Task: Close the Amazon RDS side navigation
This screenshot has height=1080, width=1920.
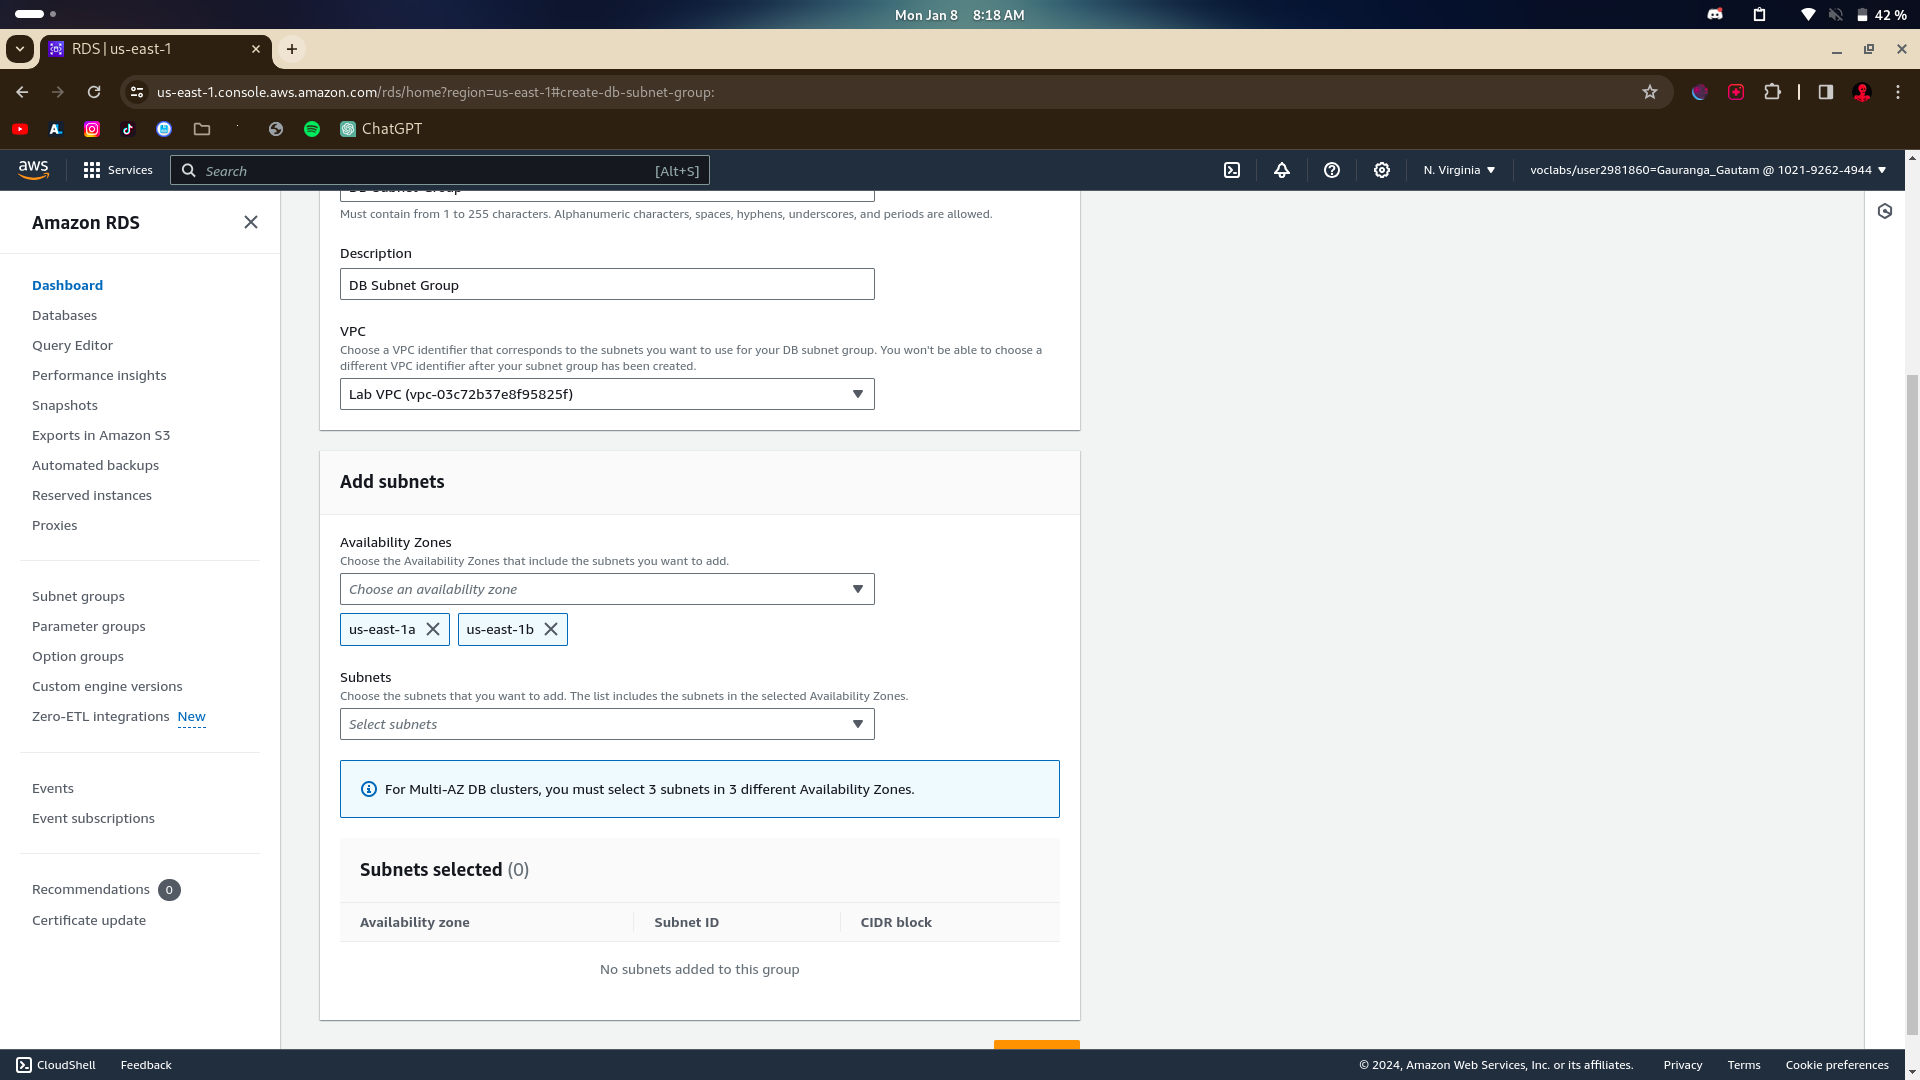Action: pyautogui.click(x=251, y=222)
